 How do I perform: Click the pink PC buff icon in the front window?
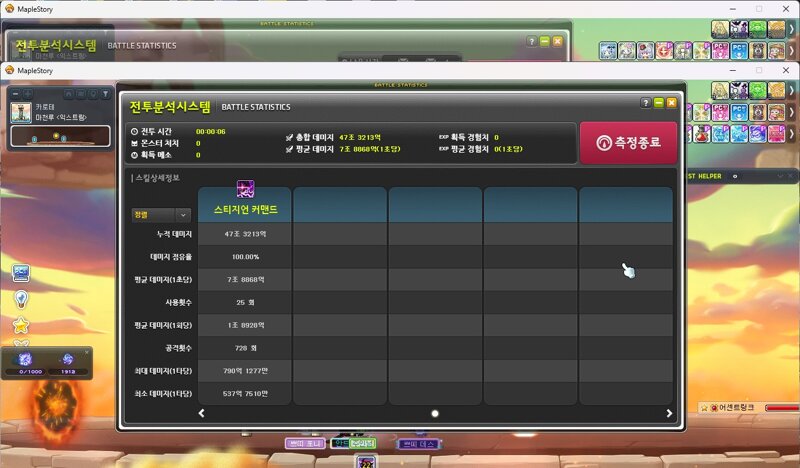tap(720, 112)
